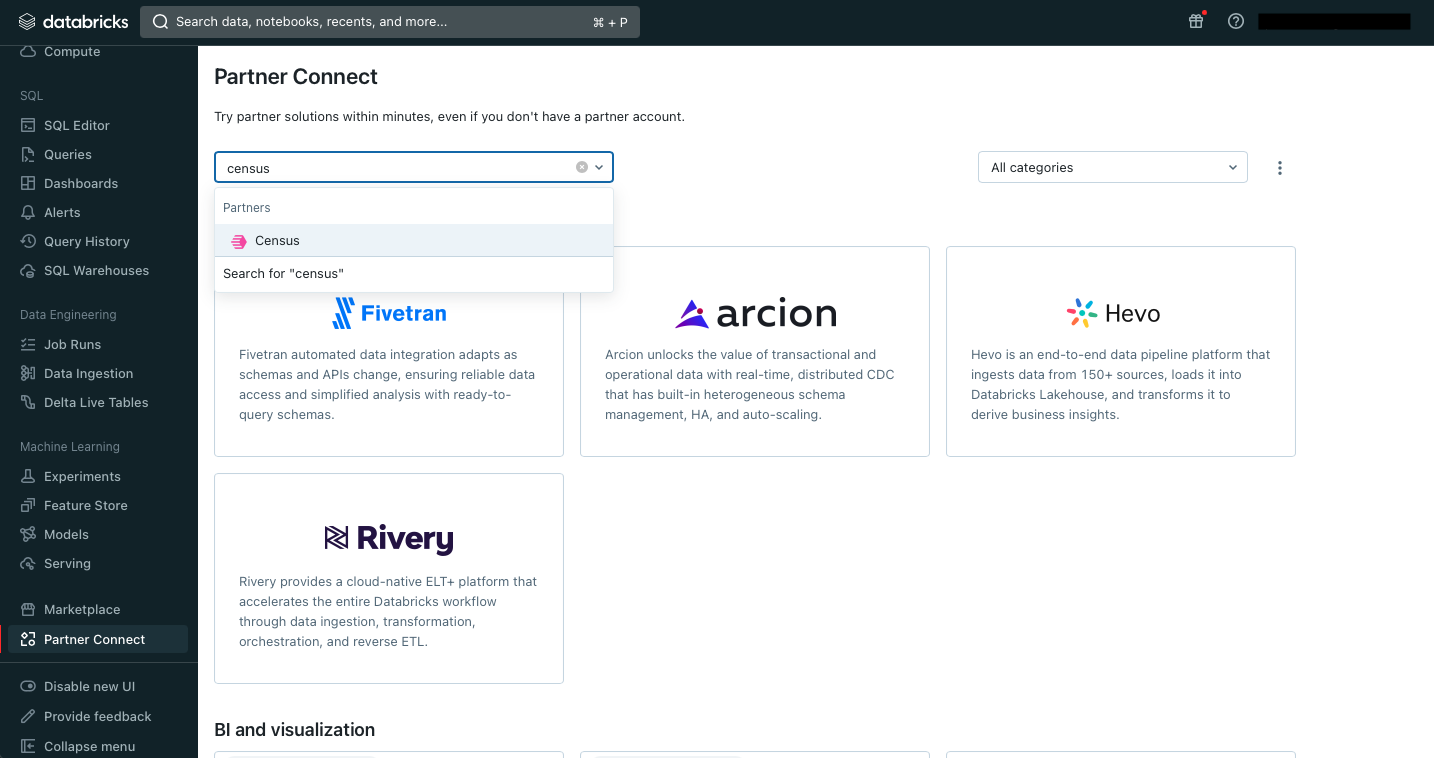Click the global search data notebooks bar

point(389,21)
